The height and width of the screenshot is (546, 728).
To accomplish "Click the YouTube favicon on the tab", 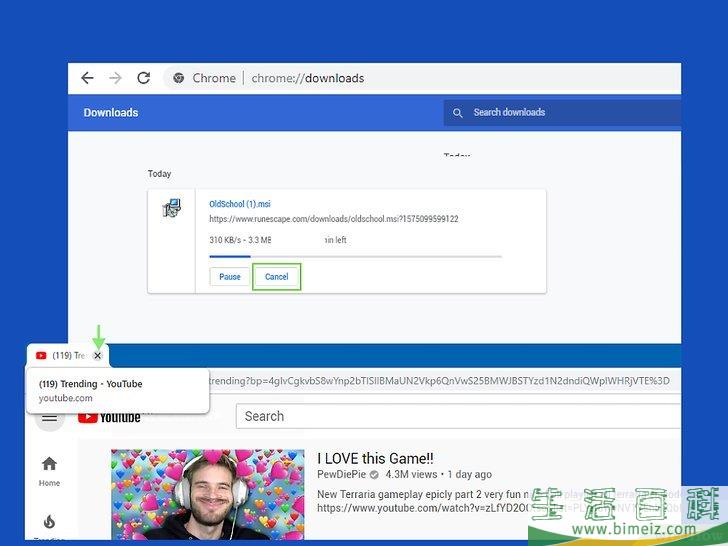I will tap(41, 356).
